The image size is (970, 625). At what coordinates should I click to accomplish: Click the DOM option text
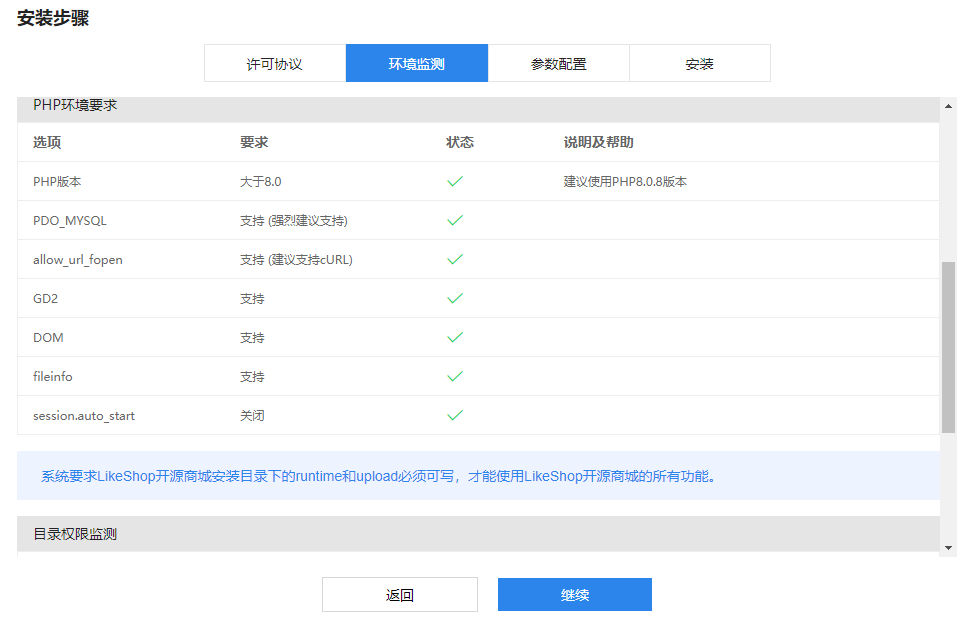tap(48, 337)
